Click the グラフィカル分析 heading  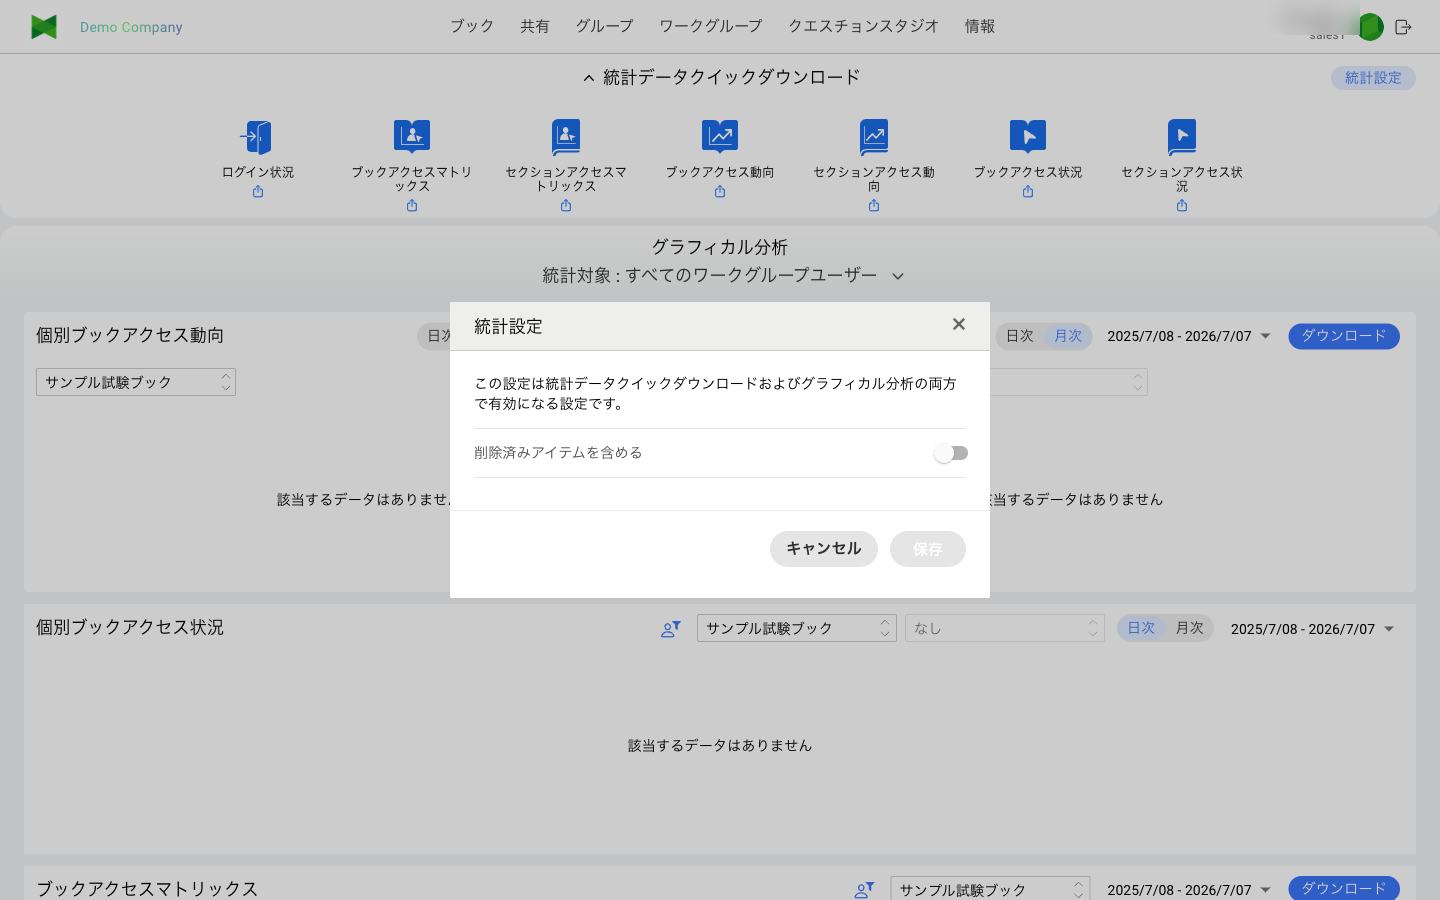[x=720, y=247]
